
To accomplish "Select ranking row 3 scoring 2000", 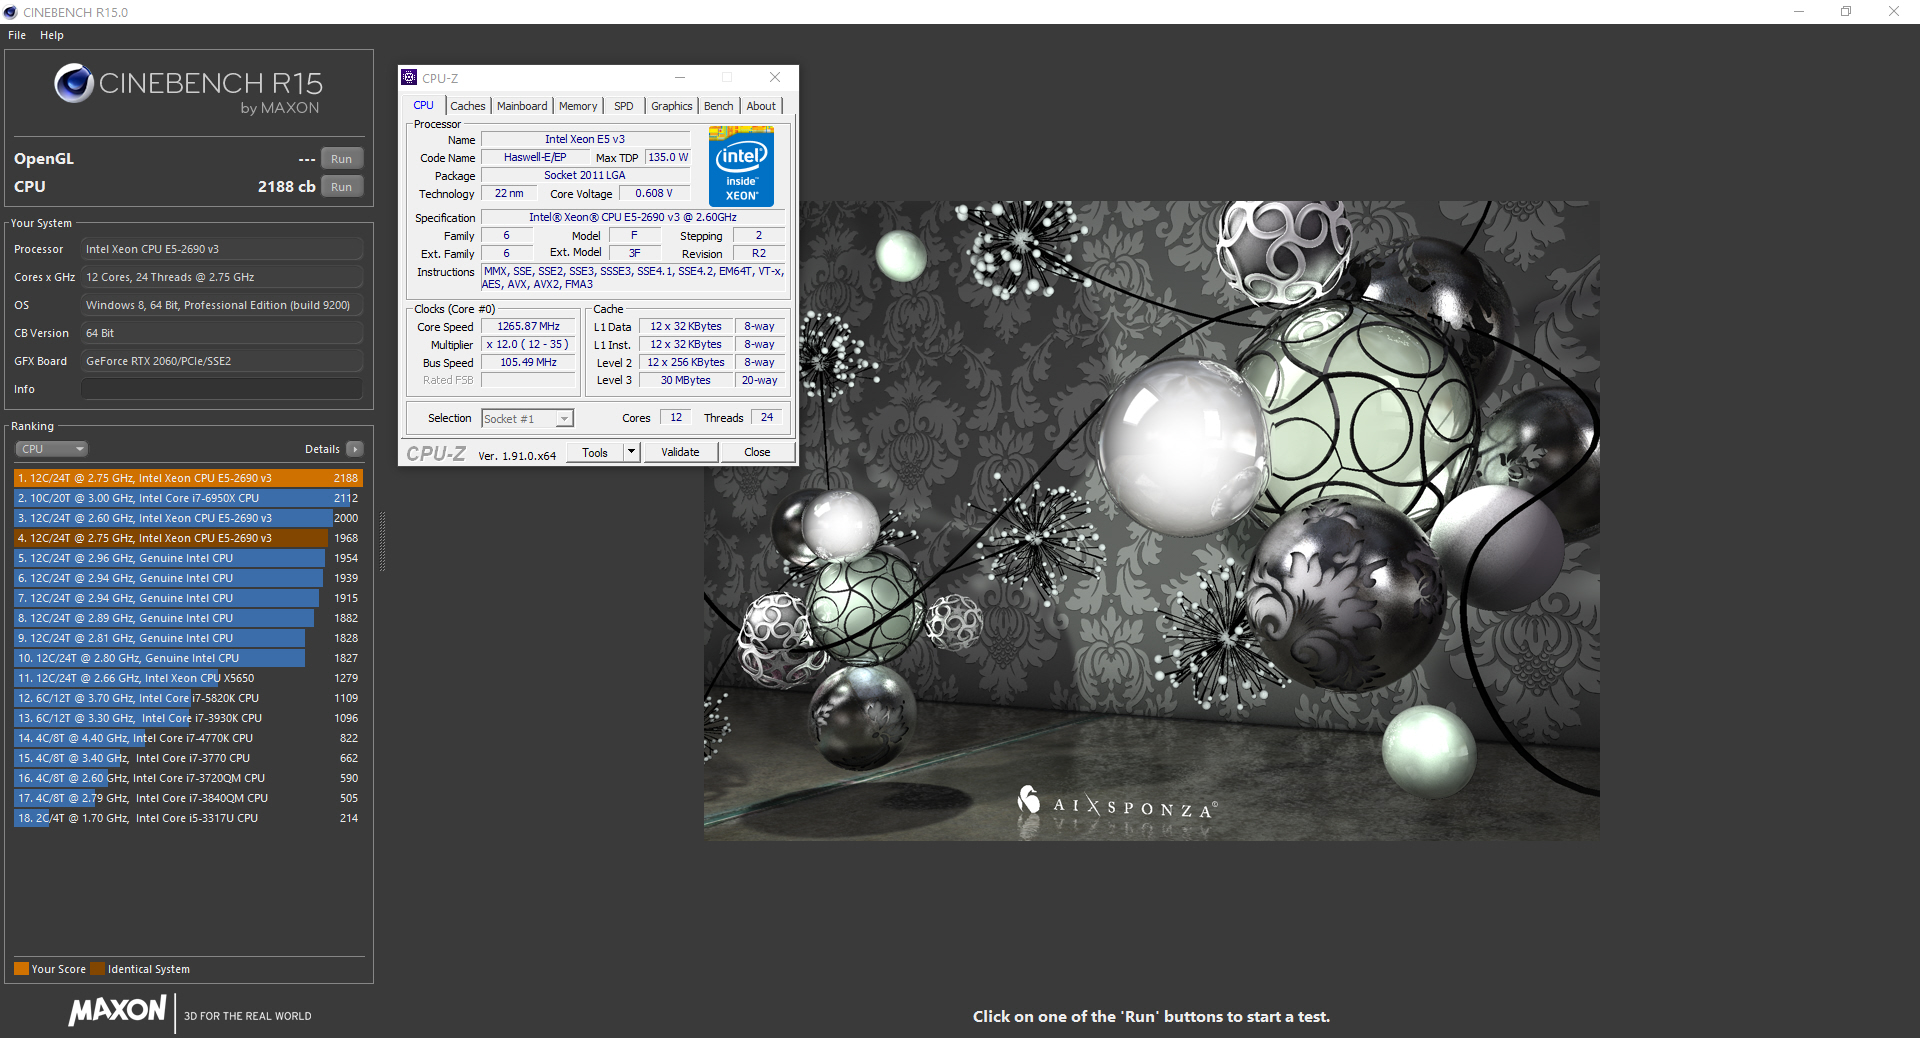I will (x=188, y=518).
